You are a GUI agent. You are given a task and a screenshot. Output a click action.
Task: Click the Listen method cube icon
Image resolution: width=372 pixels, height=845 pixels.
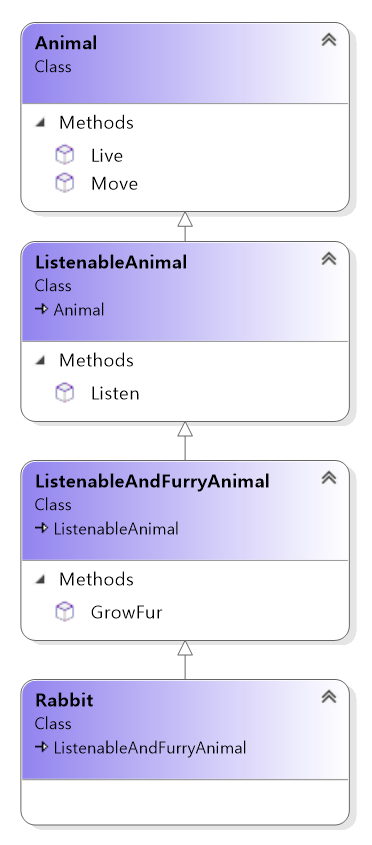point(65,393)
